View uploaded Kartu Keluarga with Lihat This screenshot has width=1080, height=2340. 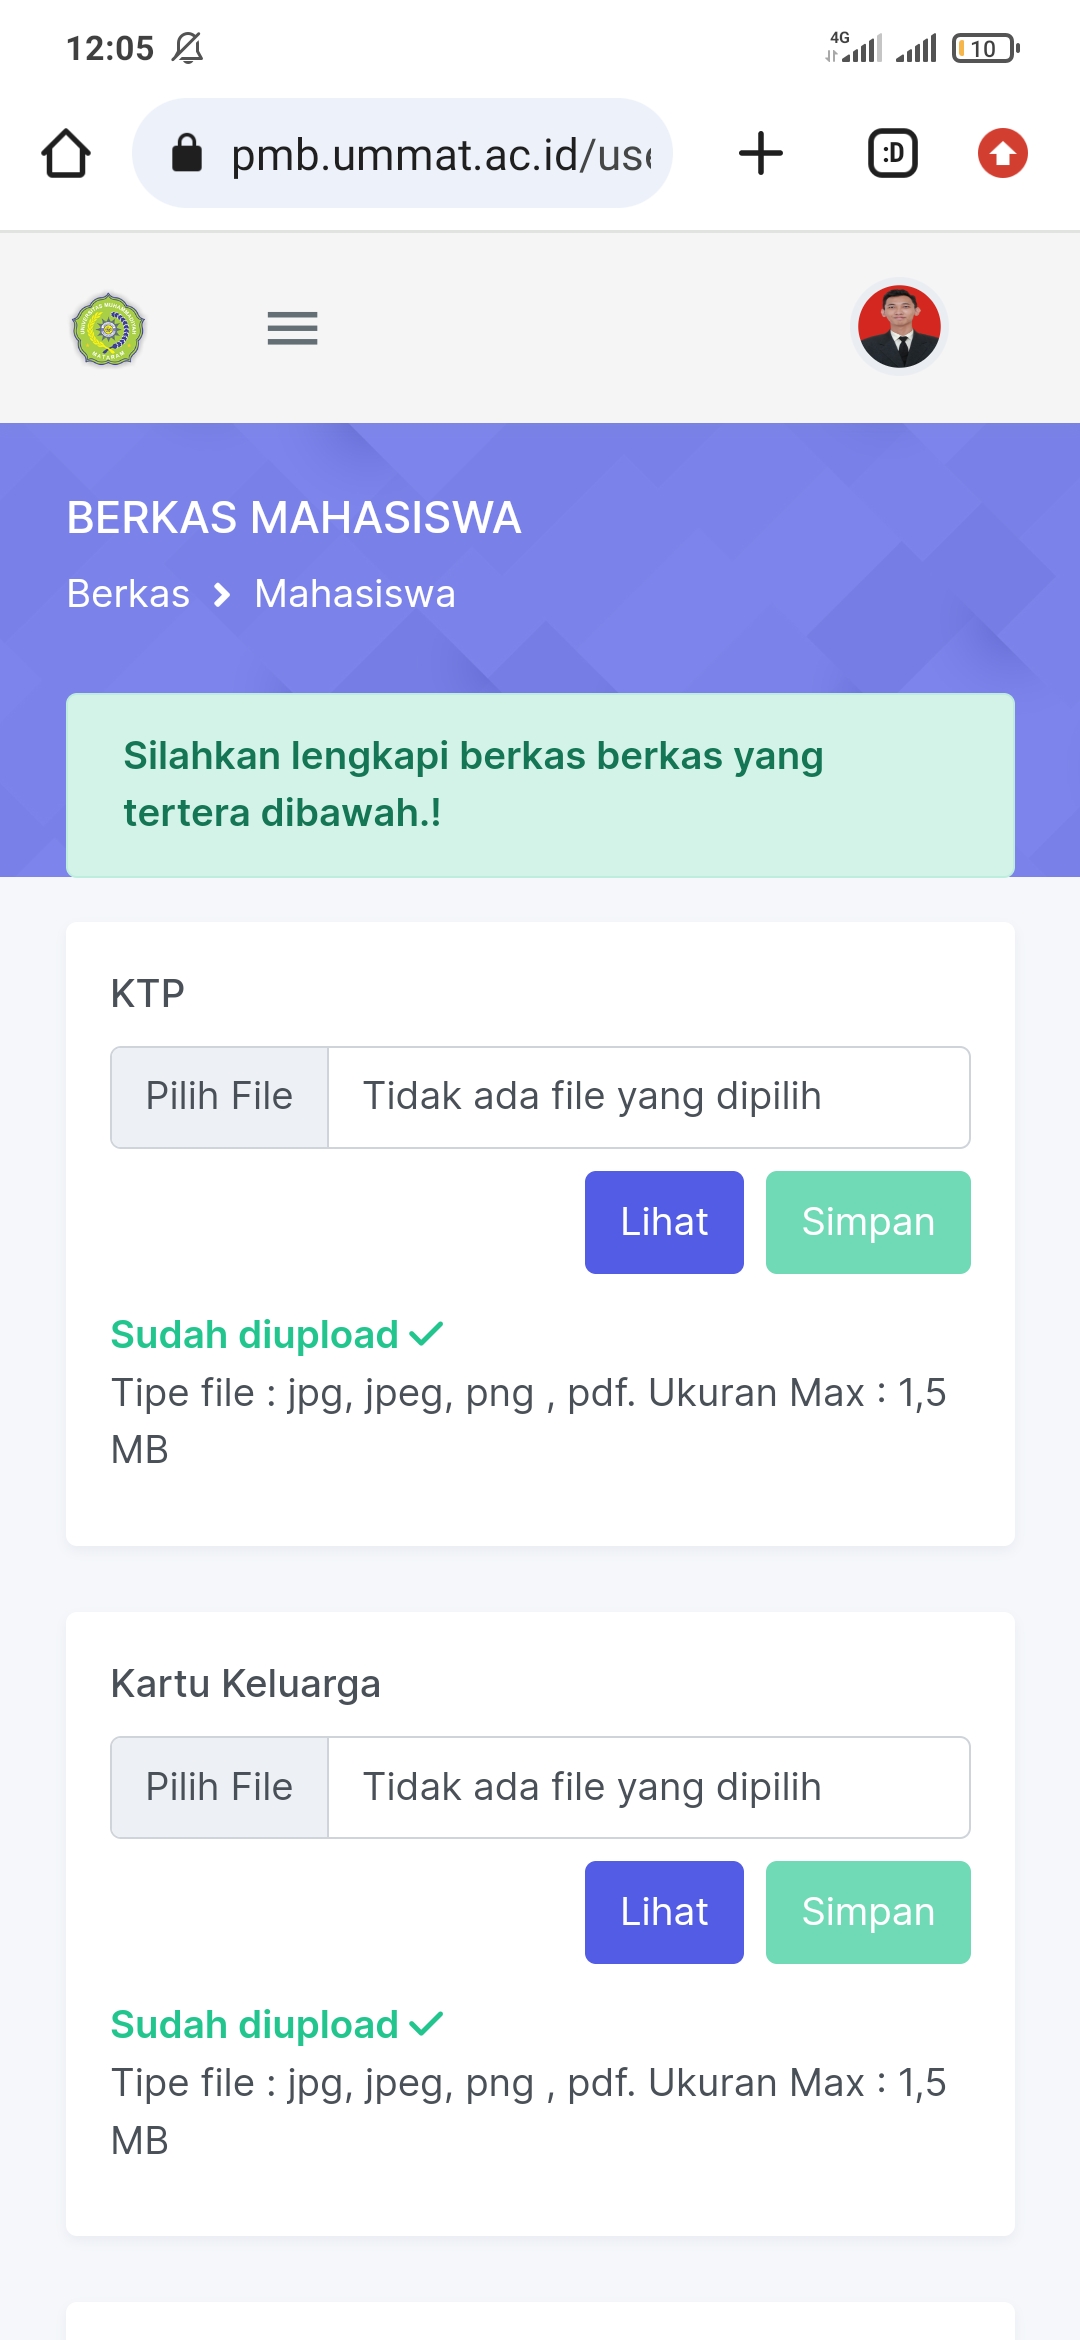(664, 1912)
